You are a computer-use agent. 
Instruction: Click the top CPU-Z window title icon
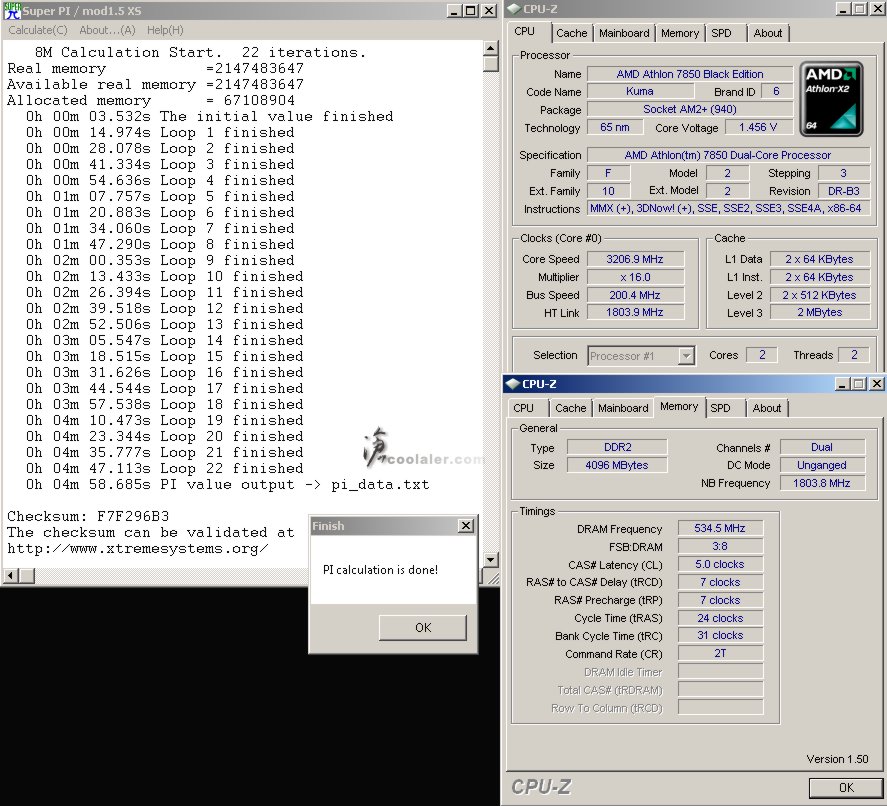(513, 9)
